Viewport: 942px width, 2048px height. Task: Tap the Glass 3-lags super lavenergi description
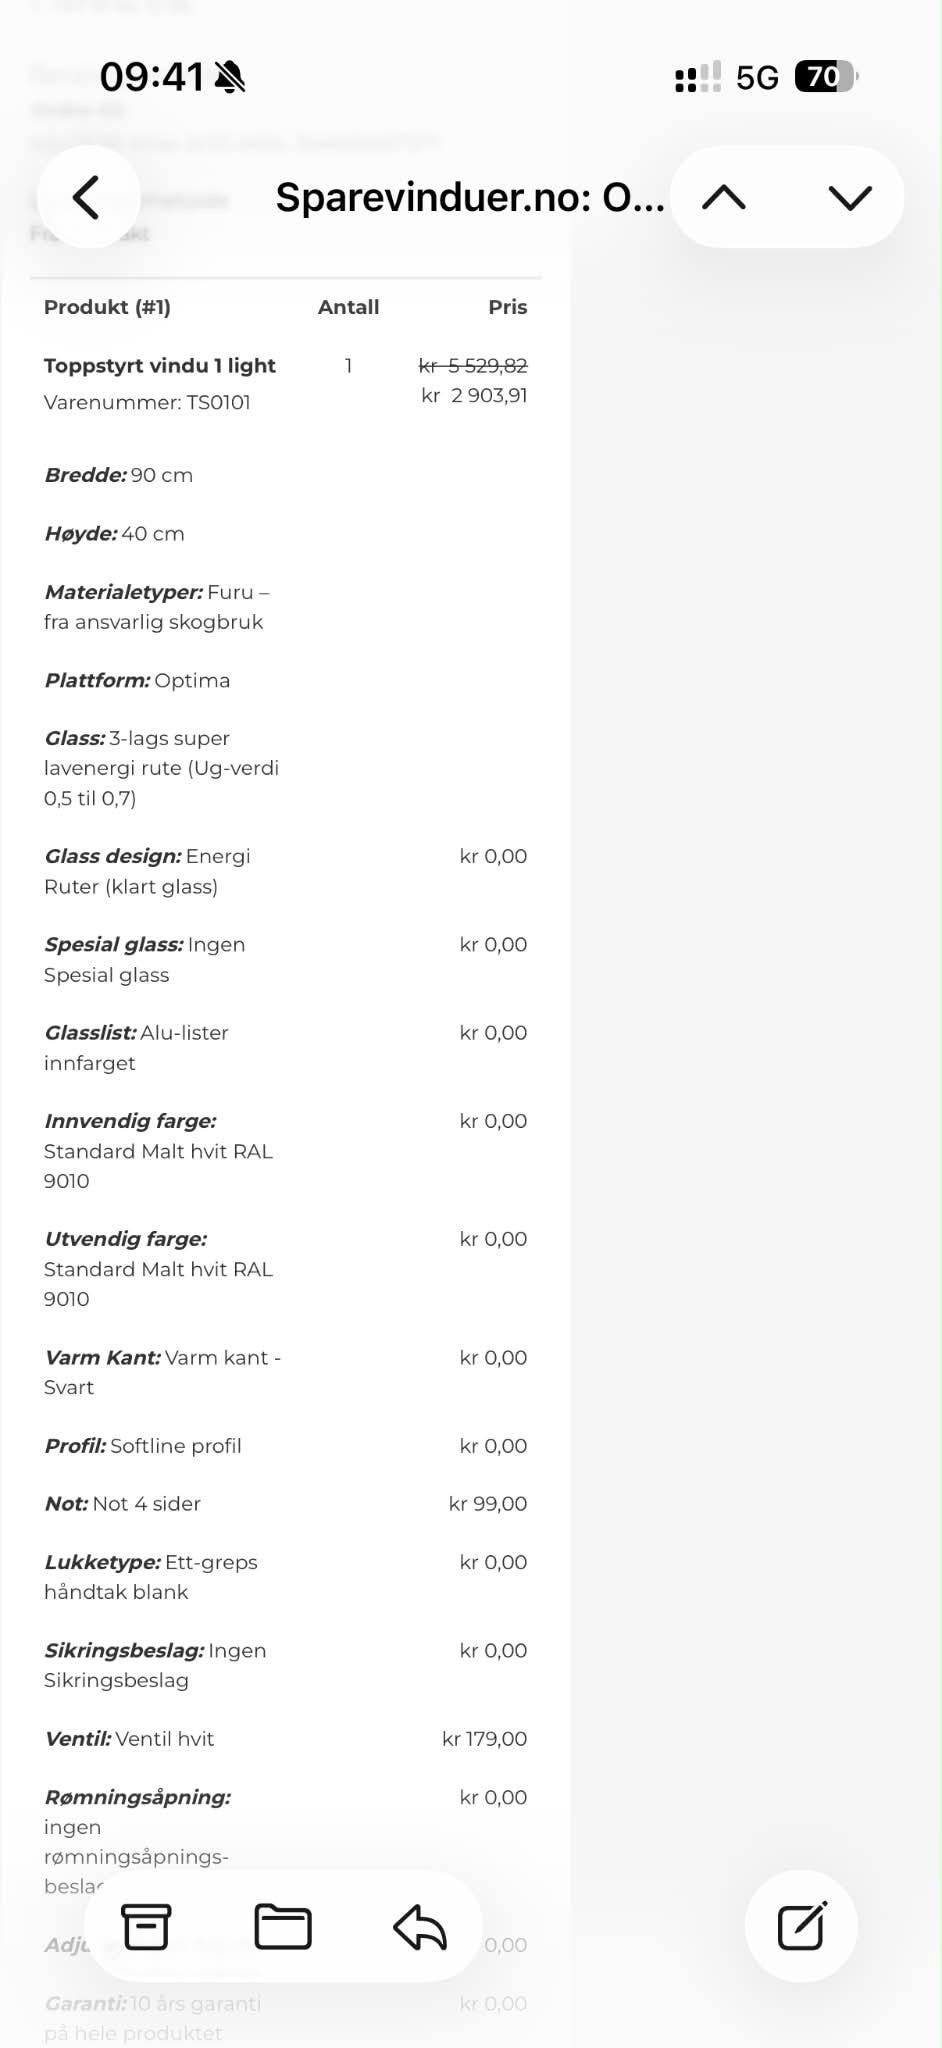tap(161, 768)
